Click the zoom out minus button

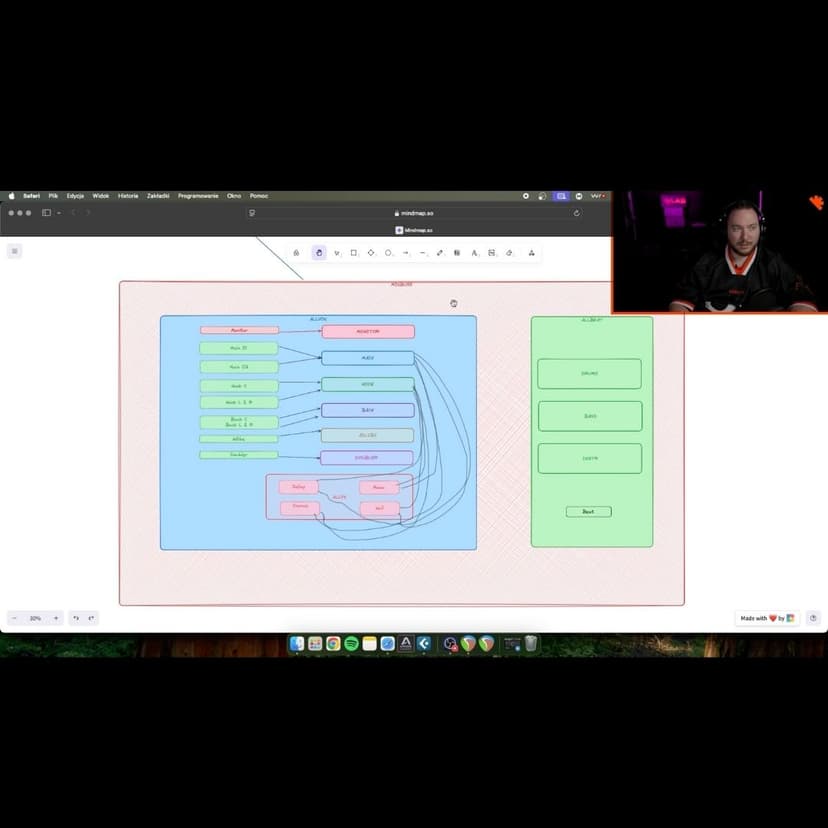click(x=14, y=618)
